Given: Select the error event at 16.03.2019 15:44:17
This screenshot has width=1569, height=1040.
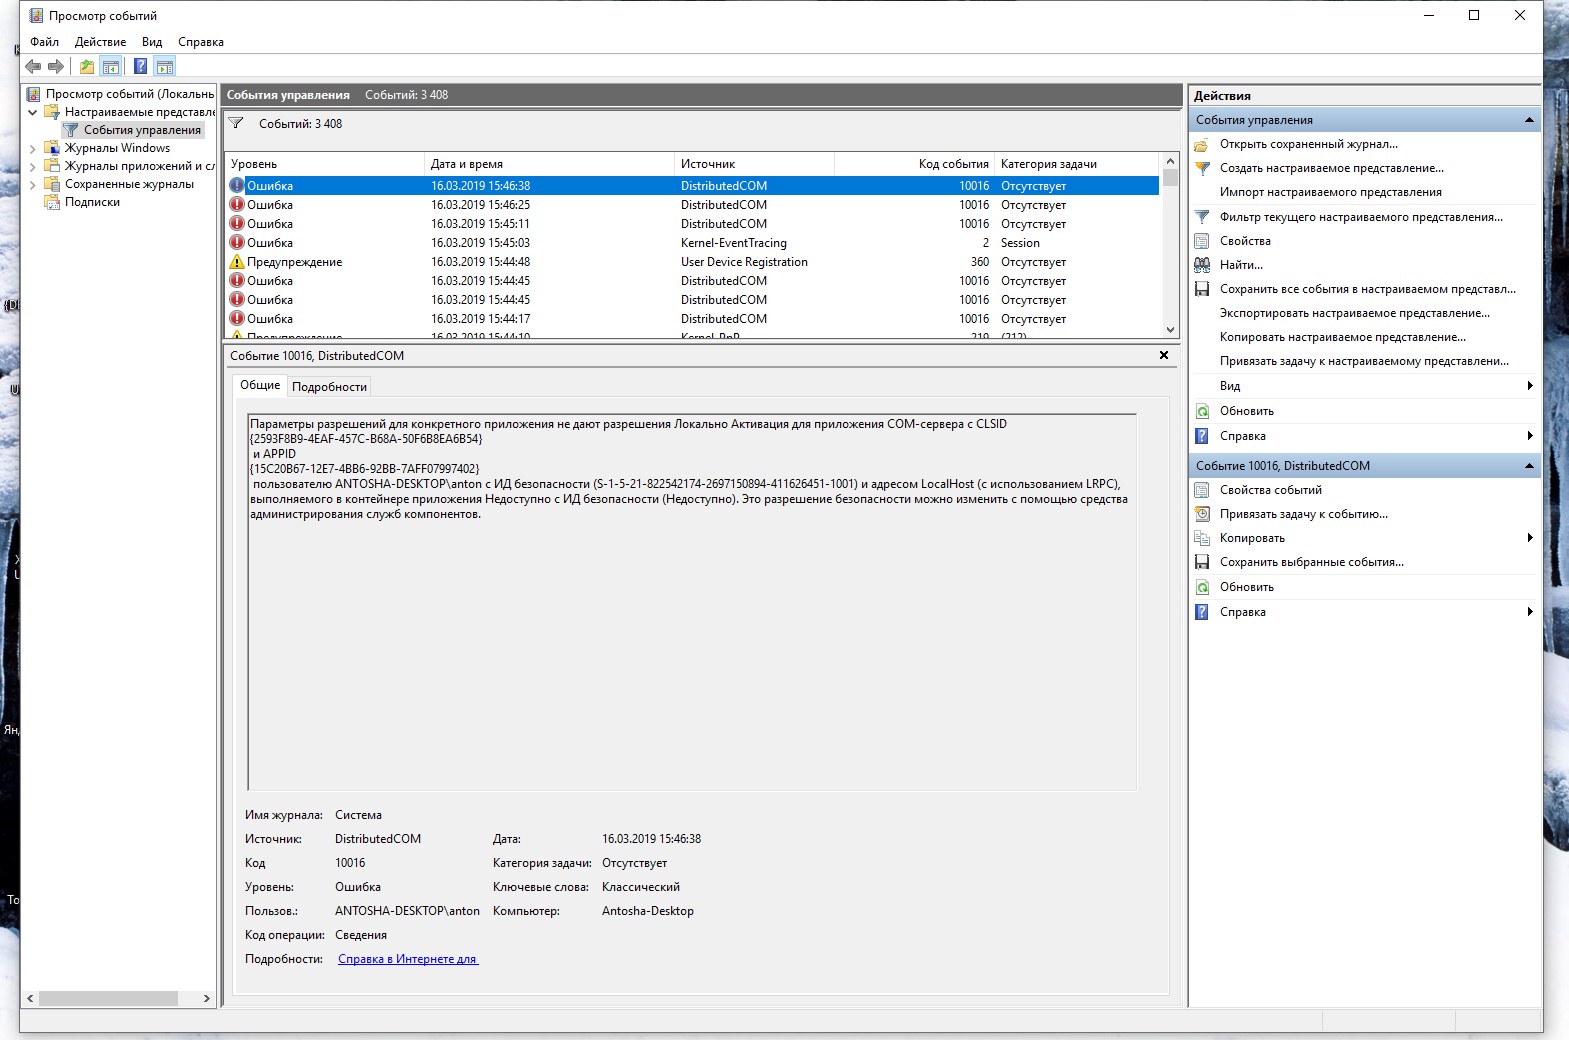Looking at the screenshot, I should coord(693,319).
